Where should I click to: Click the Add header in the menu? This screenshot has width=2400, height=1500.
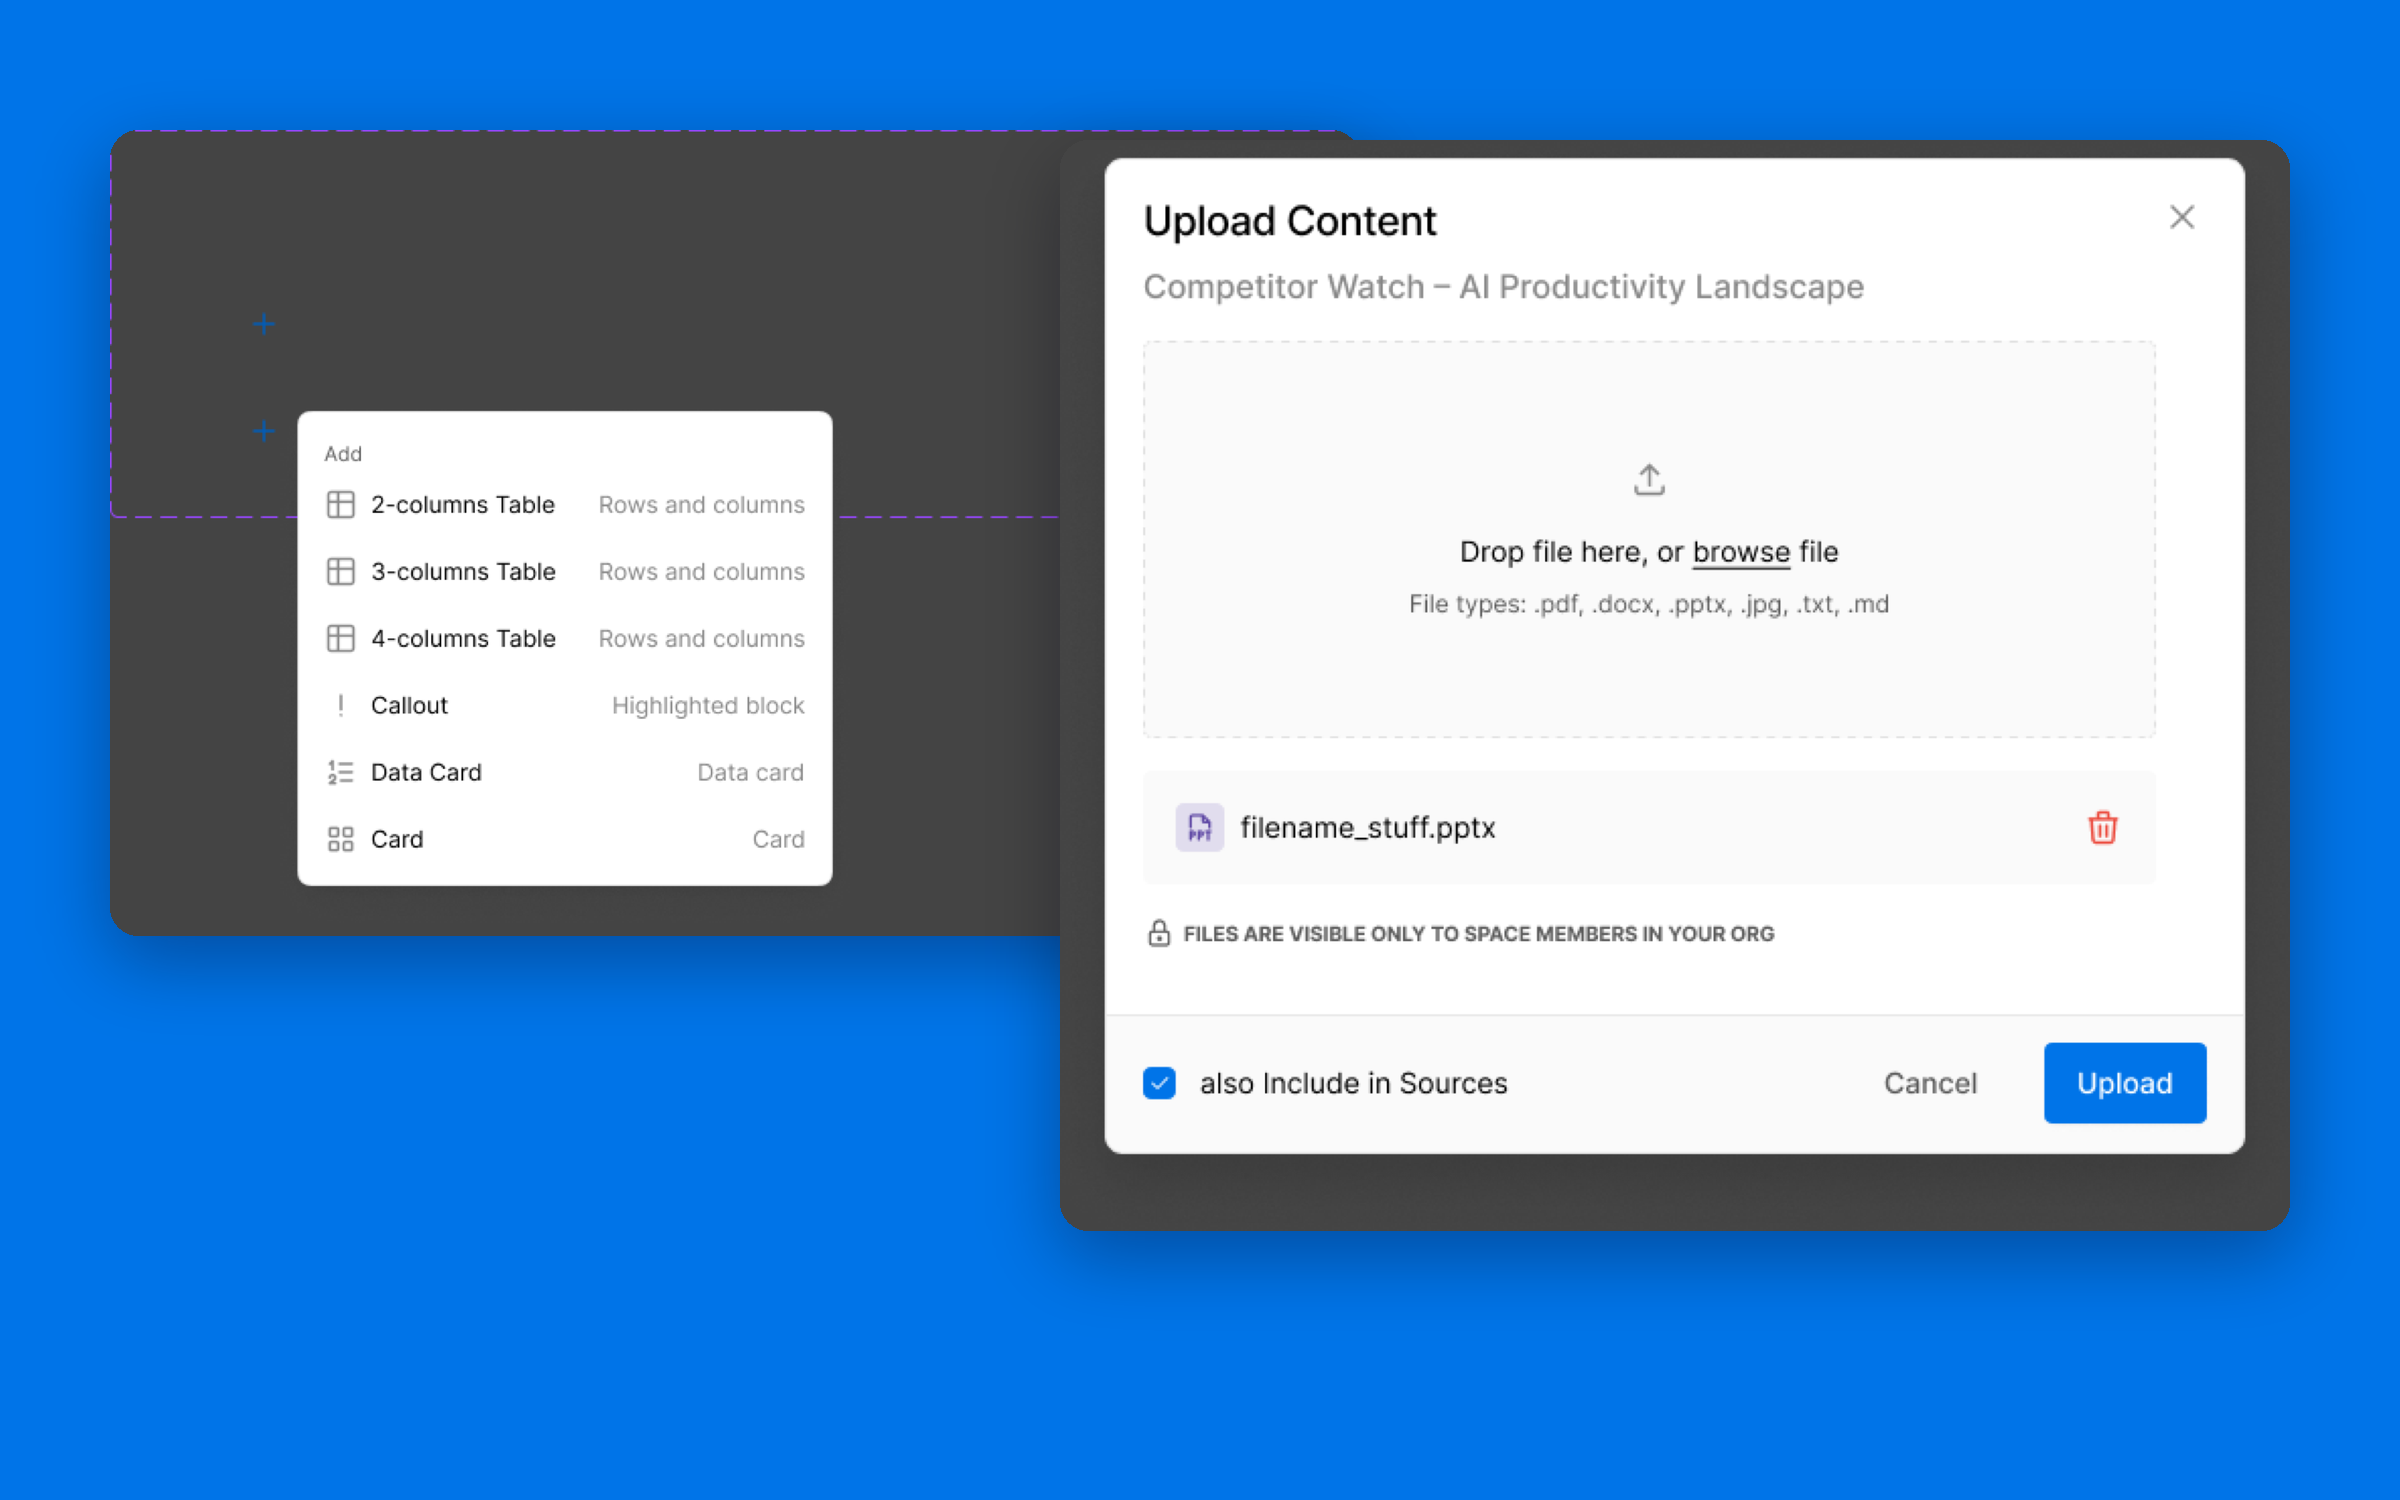(343, 454)
